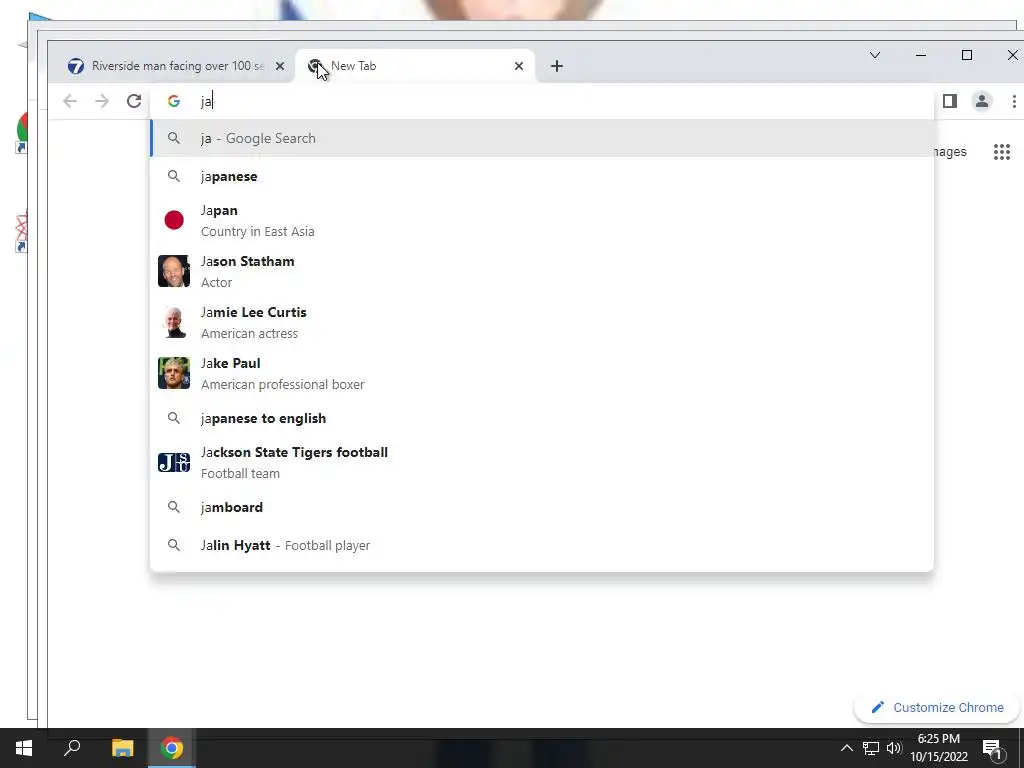Open the Chrome profile avatar menu
Screen dimensions: 1024x768
tap(982, 101)
